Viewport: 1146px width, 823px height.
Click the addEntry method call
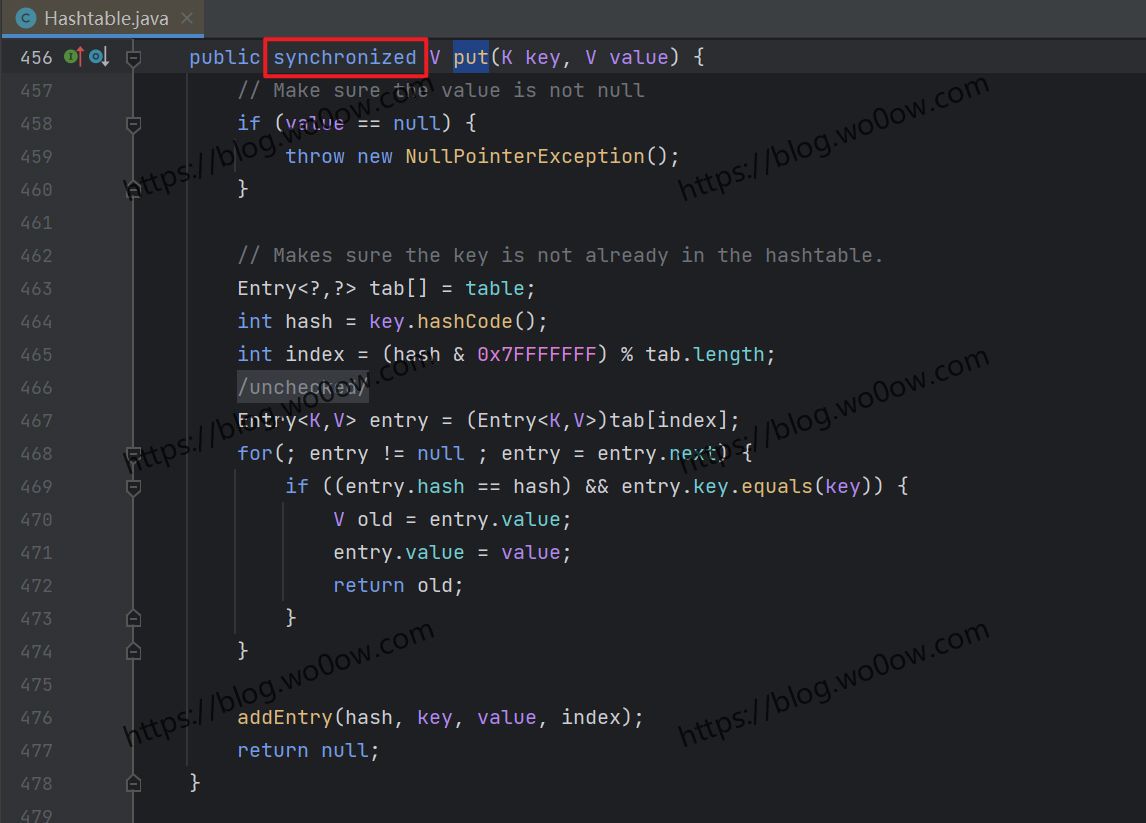(284, 717)
